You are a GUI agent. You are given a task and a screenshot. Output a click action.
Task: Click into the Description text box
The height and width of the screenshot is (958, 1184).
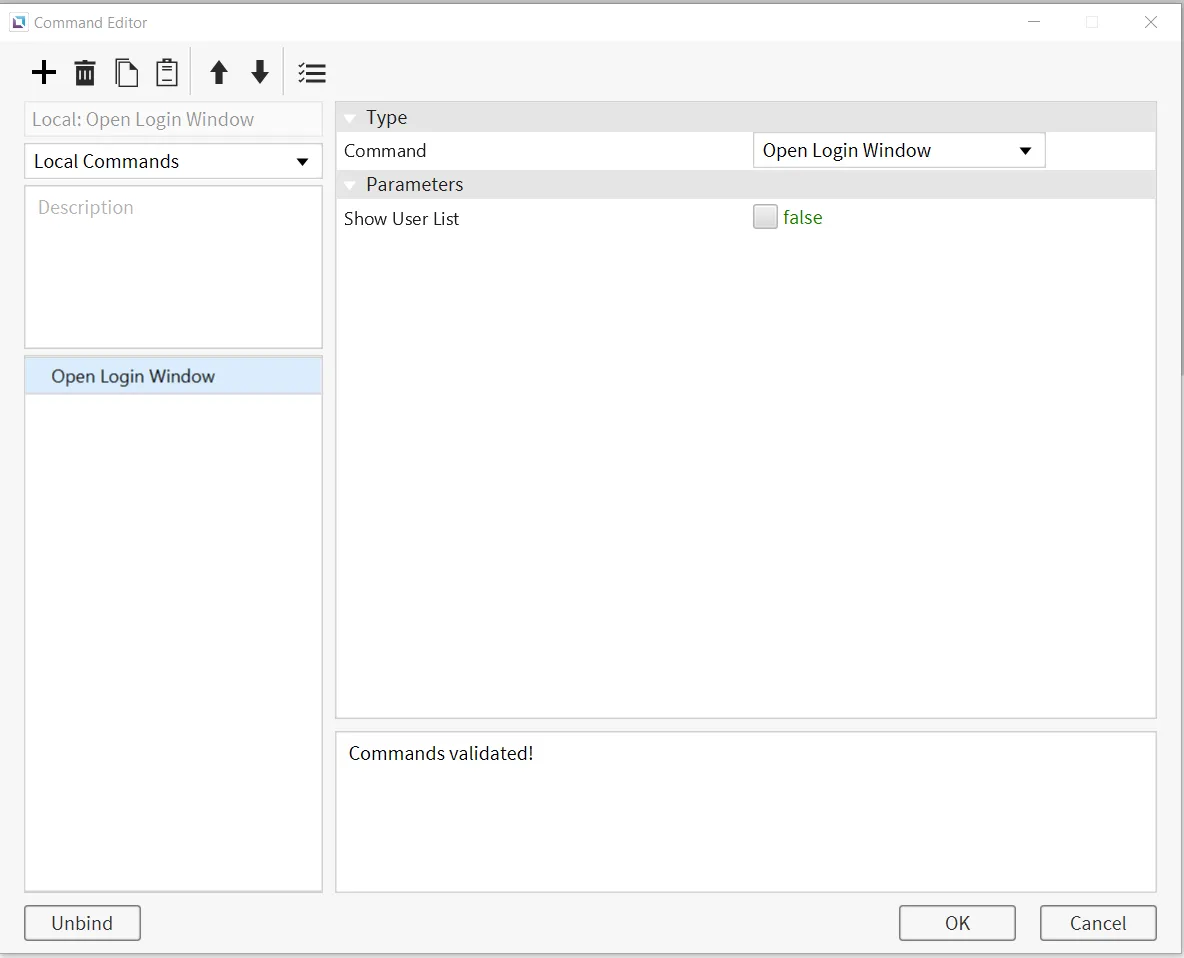(173, 267)
